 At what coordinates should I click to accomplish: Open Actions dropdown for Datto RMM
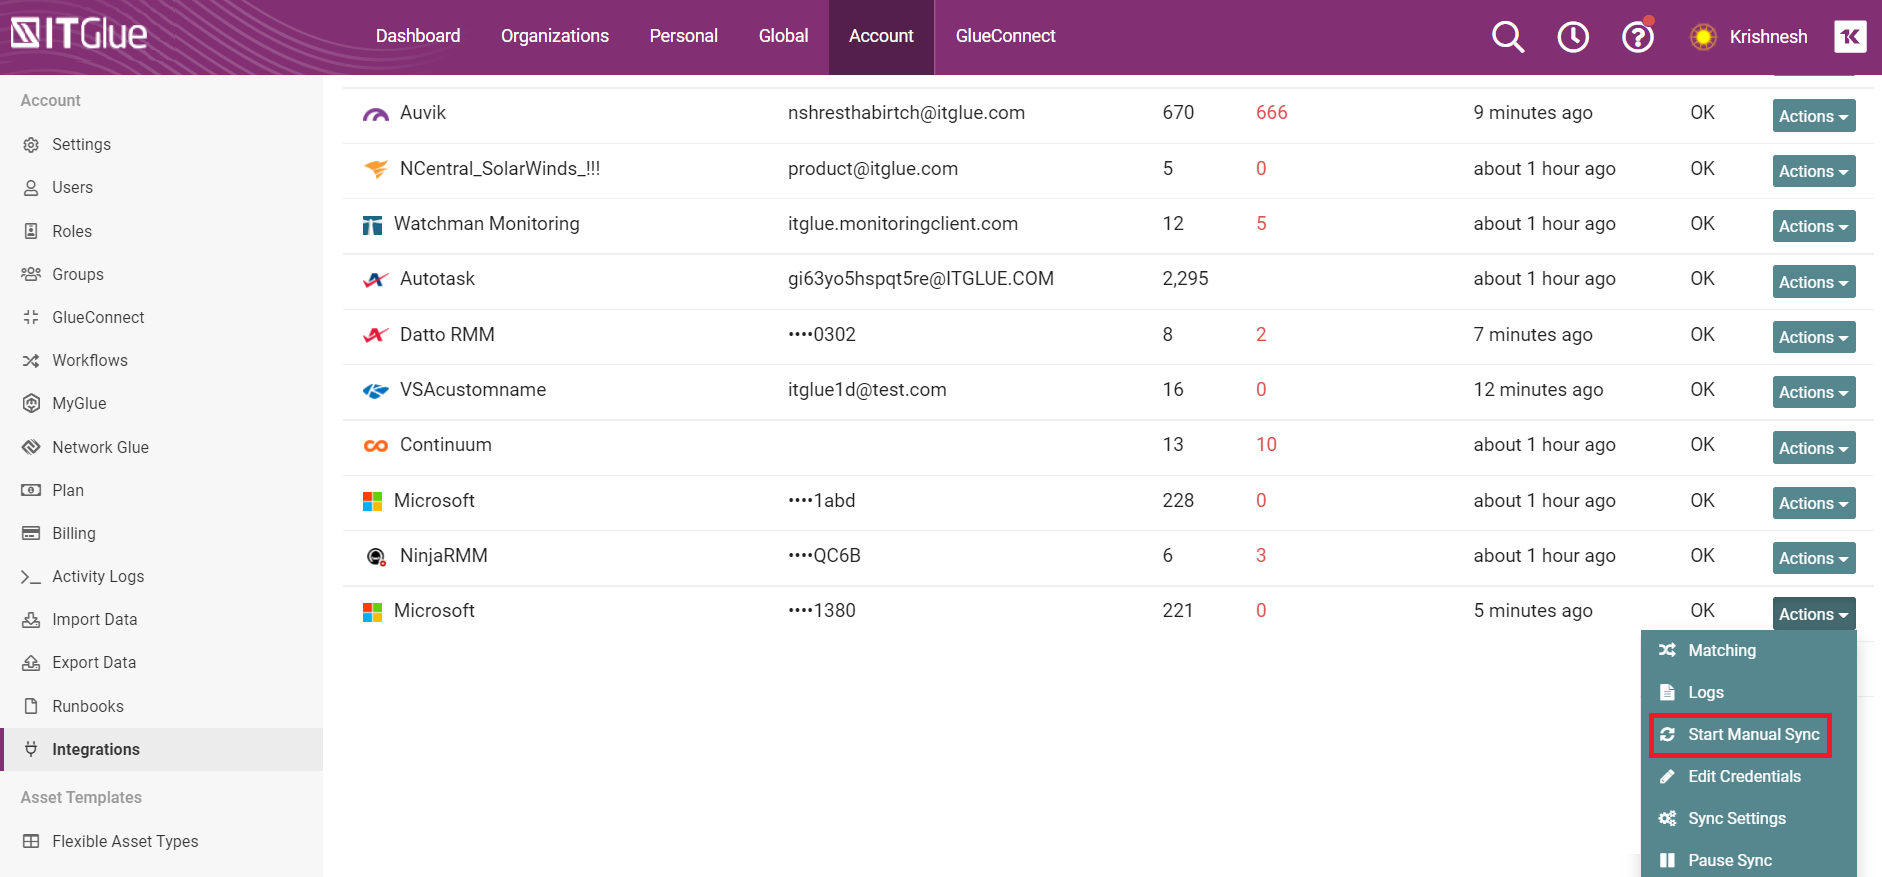point(1814,337)
